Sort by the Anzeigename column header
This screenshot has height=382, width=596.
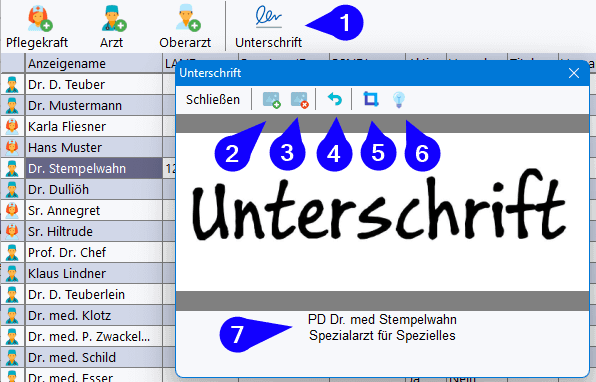pyautogui.click(x=94, y=63)
